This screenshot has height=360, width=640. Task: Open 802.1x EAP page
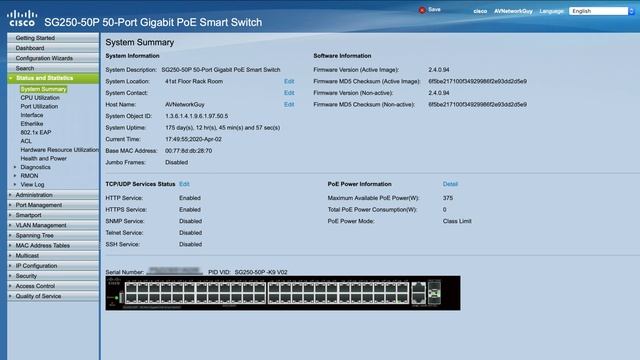[36, 132]
